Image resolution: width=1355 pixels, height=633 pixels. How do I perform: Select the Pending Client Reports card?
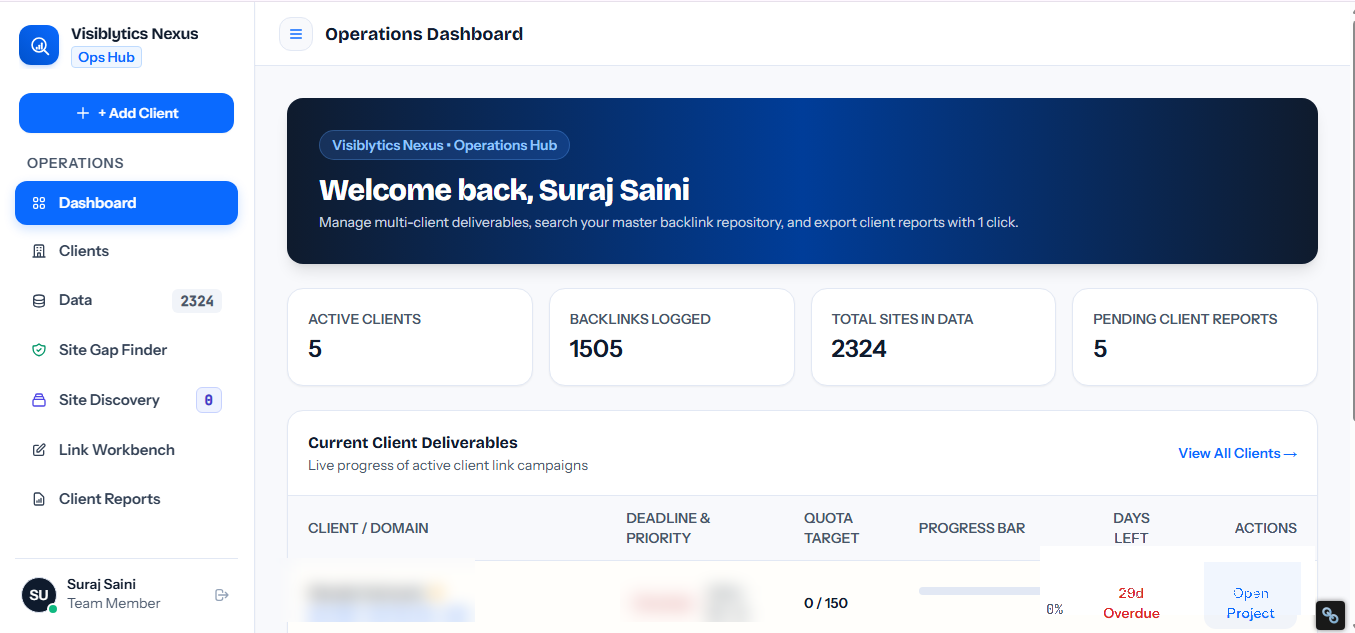pyautogui.click(x=1195, y=337)
